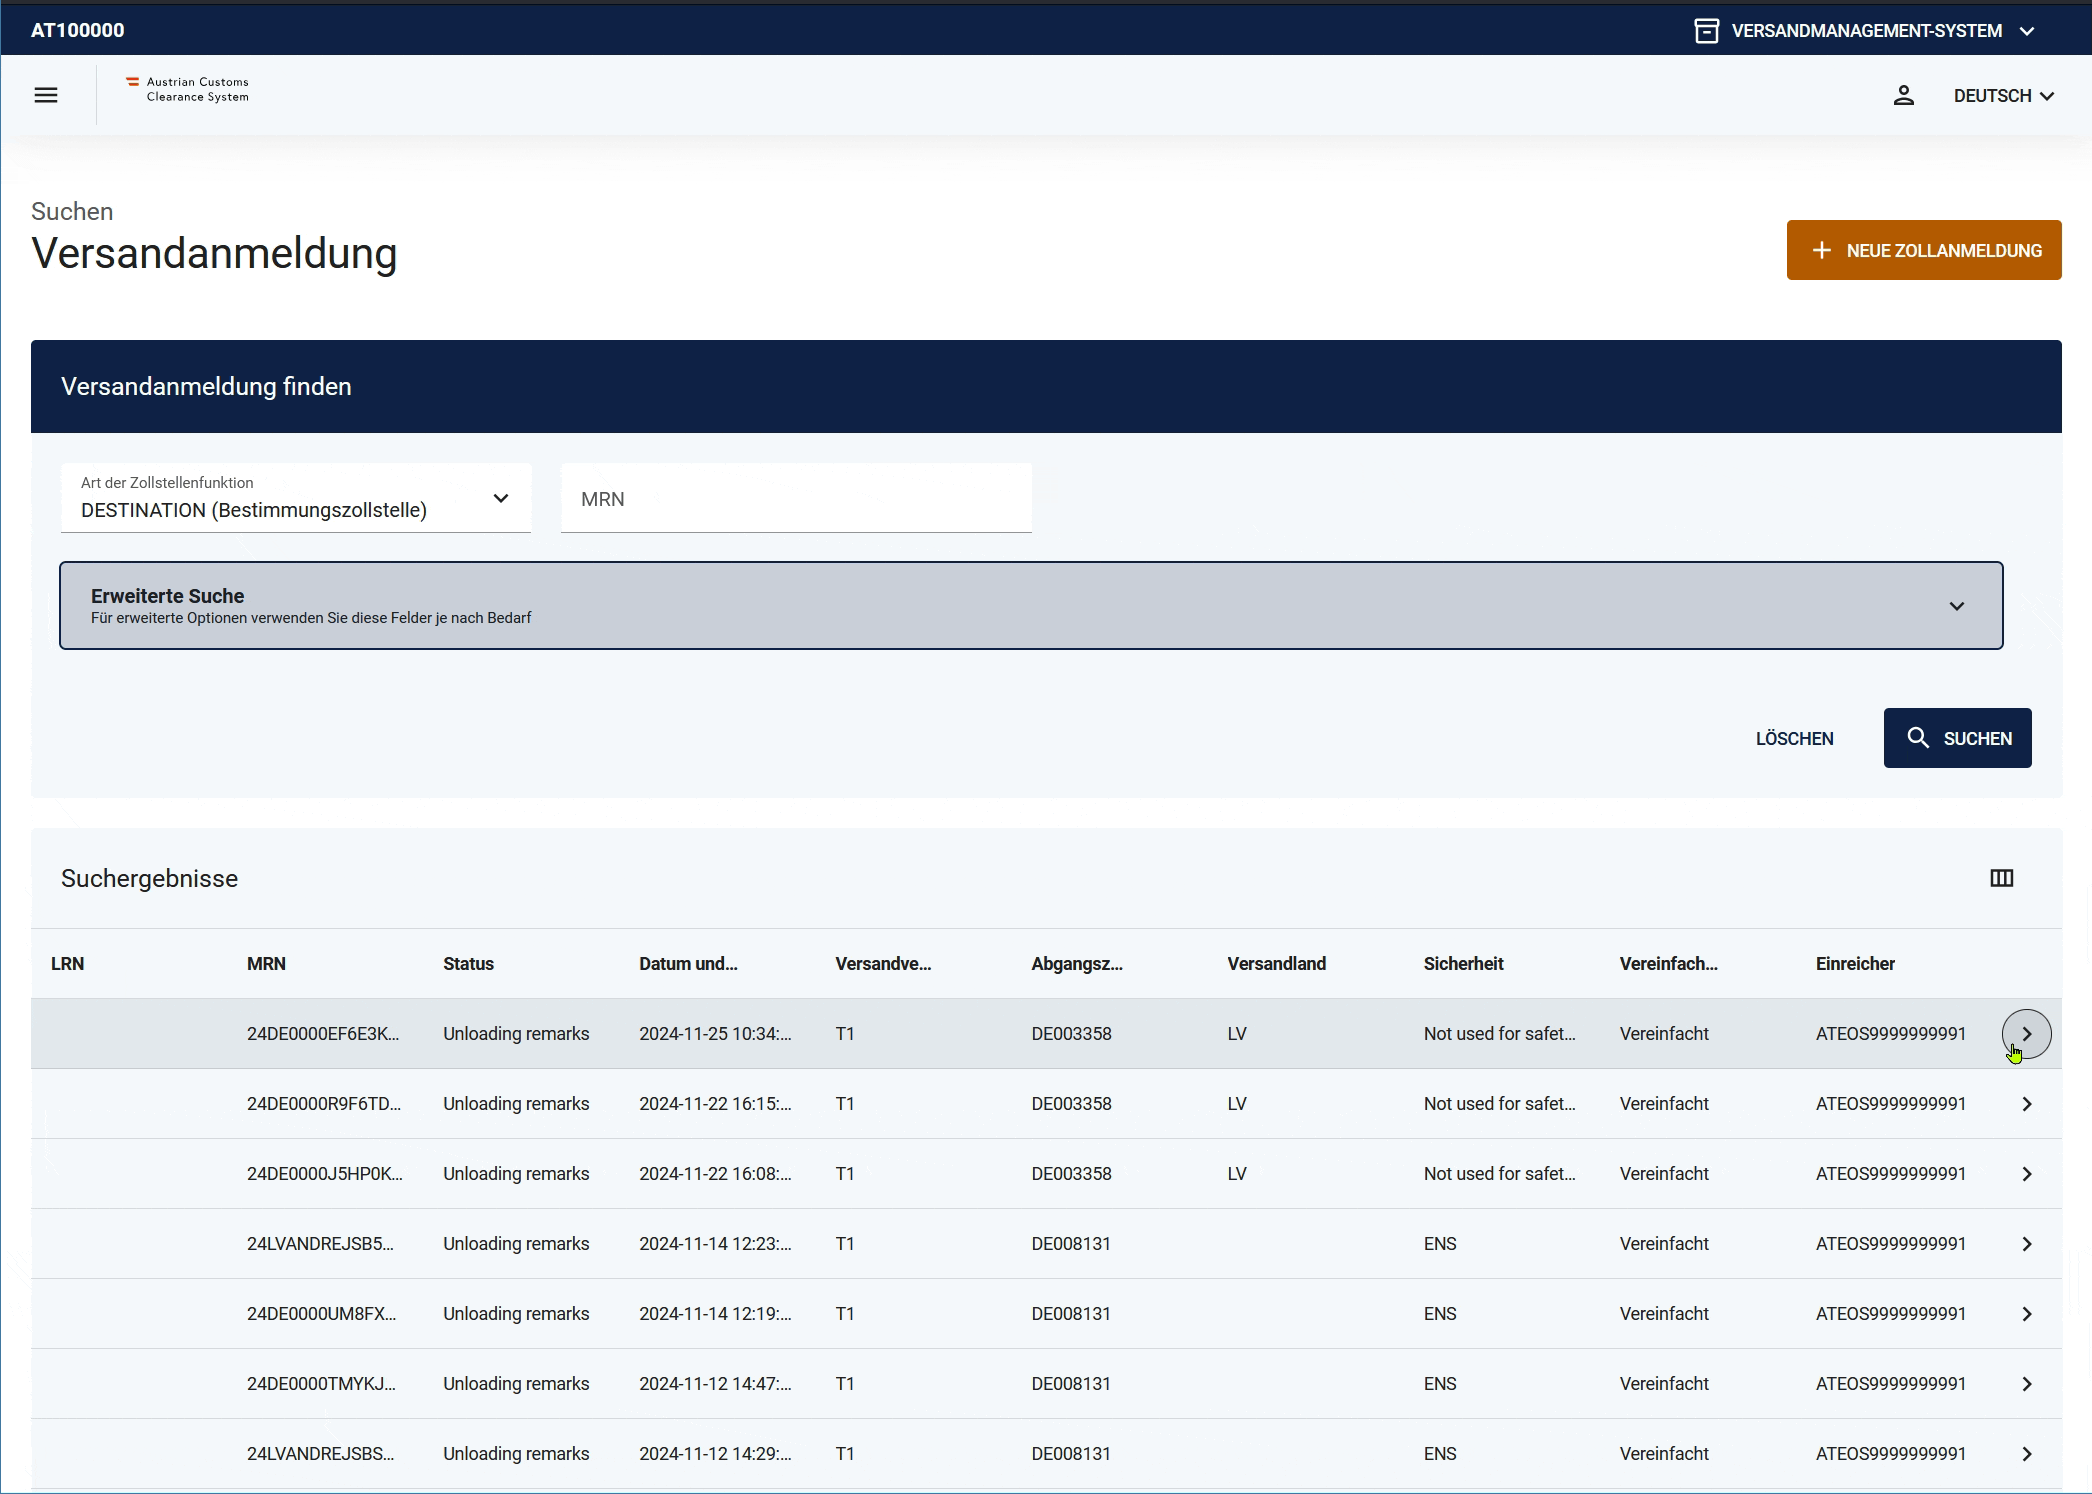Screen dimensions: 2092x1494
Task: Click the Austrian Customs Clearance System logo
Action: pos(188,90)
